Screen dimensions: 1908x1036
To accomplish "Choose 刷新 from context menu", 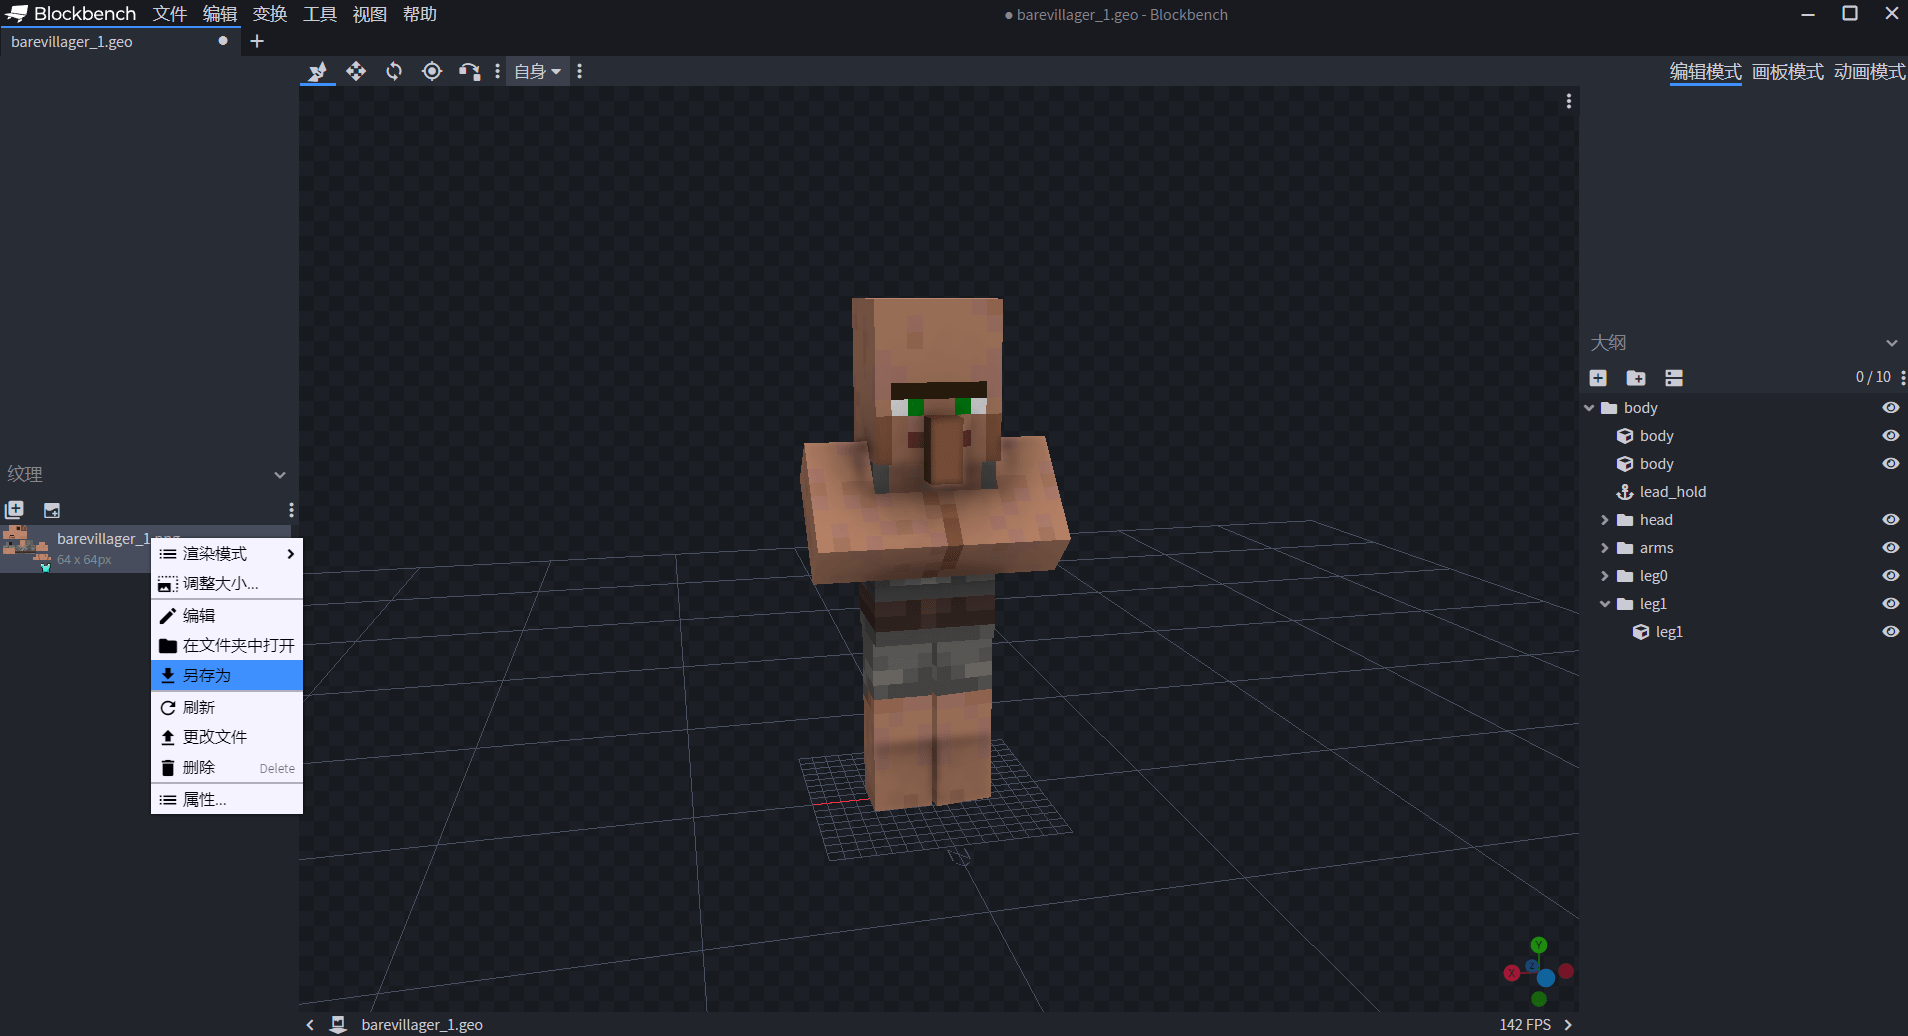I will (x=227, y=708).
